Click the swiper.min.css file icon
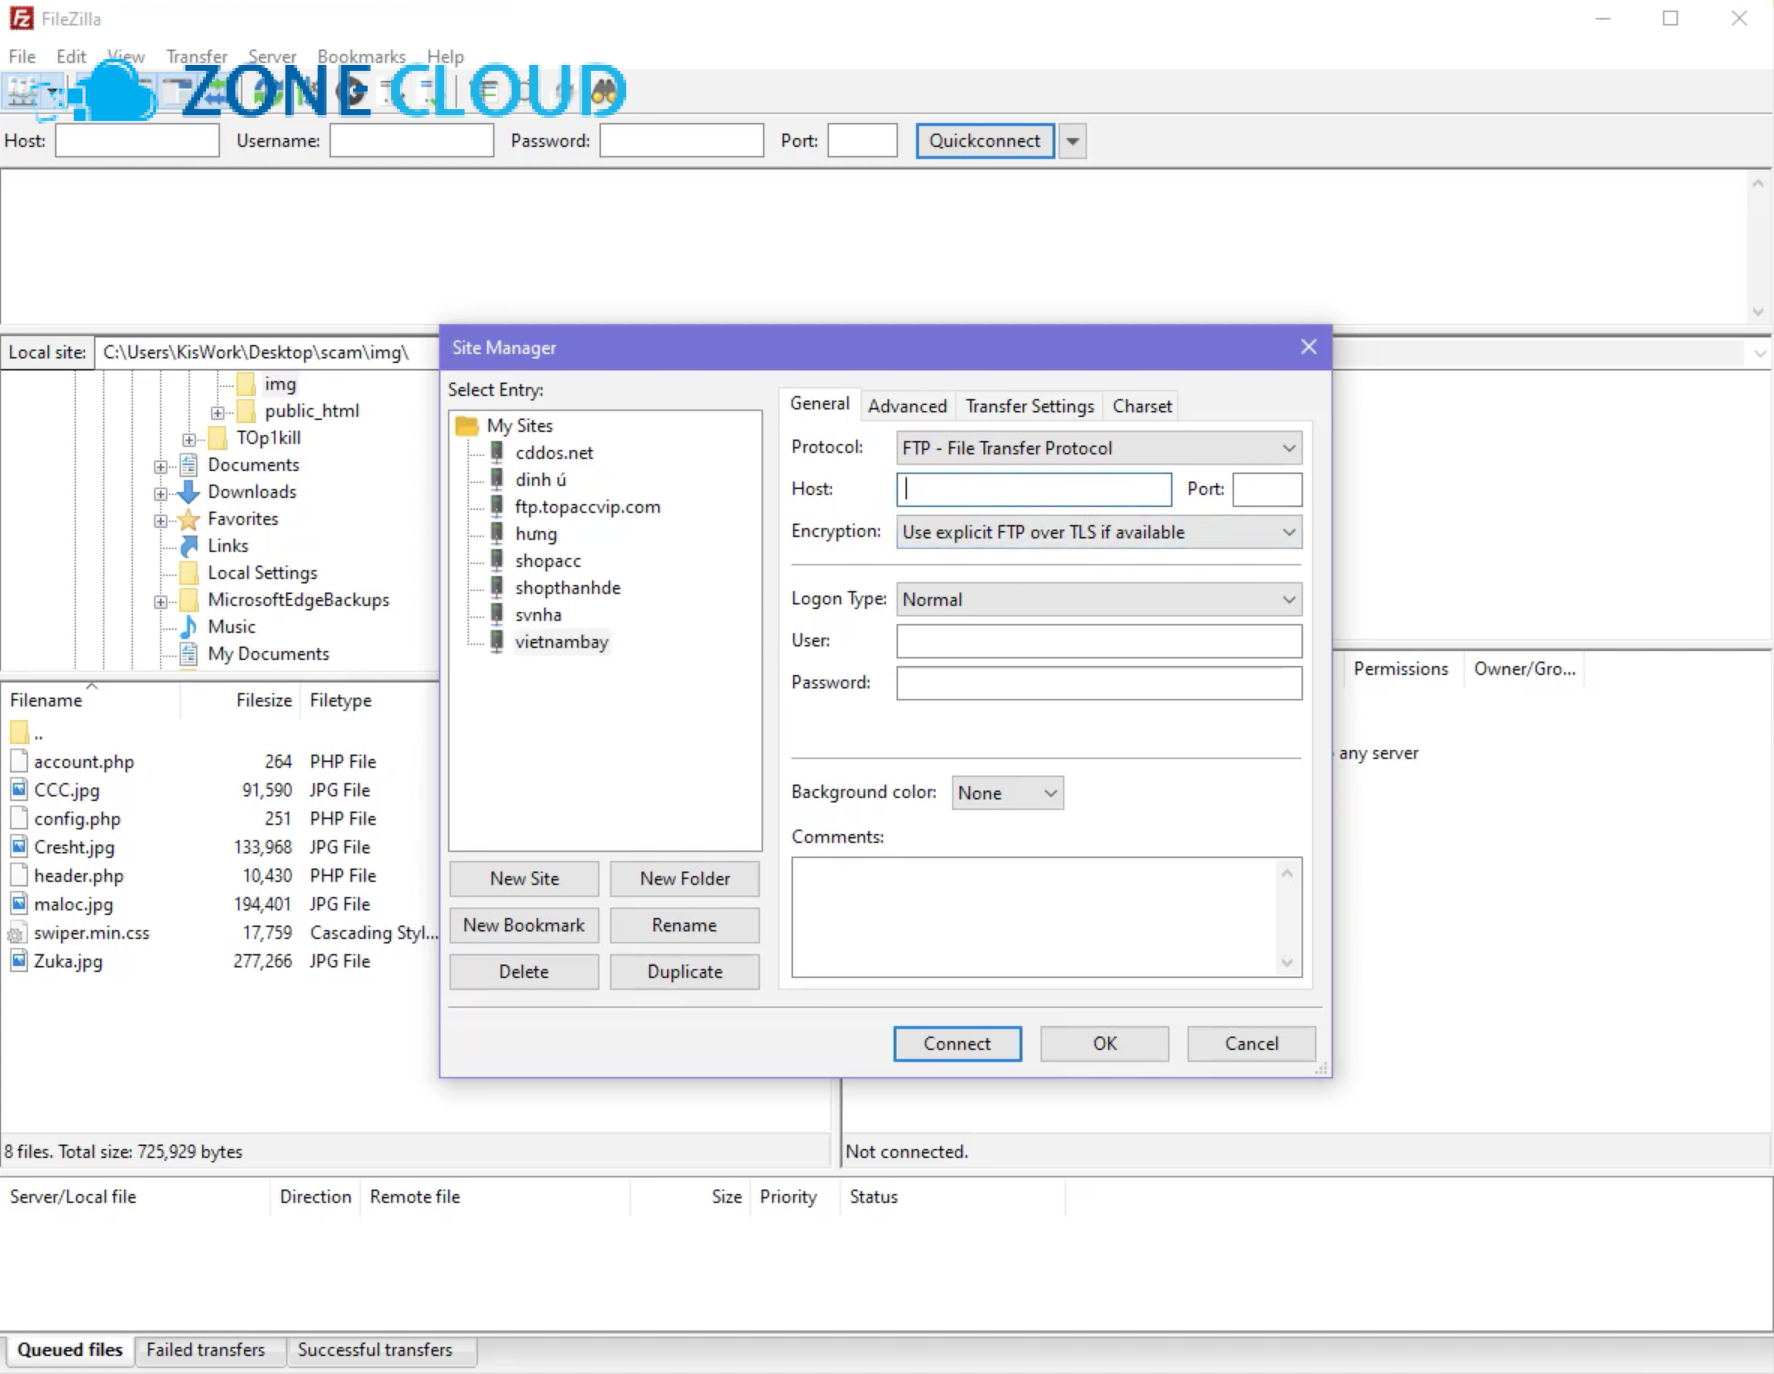1774x1374 pixels. [x=17, y=934]
